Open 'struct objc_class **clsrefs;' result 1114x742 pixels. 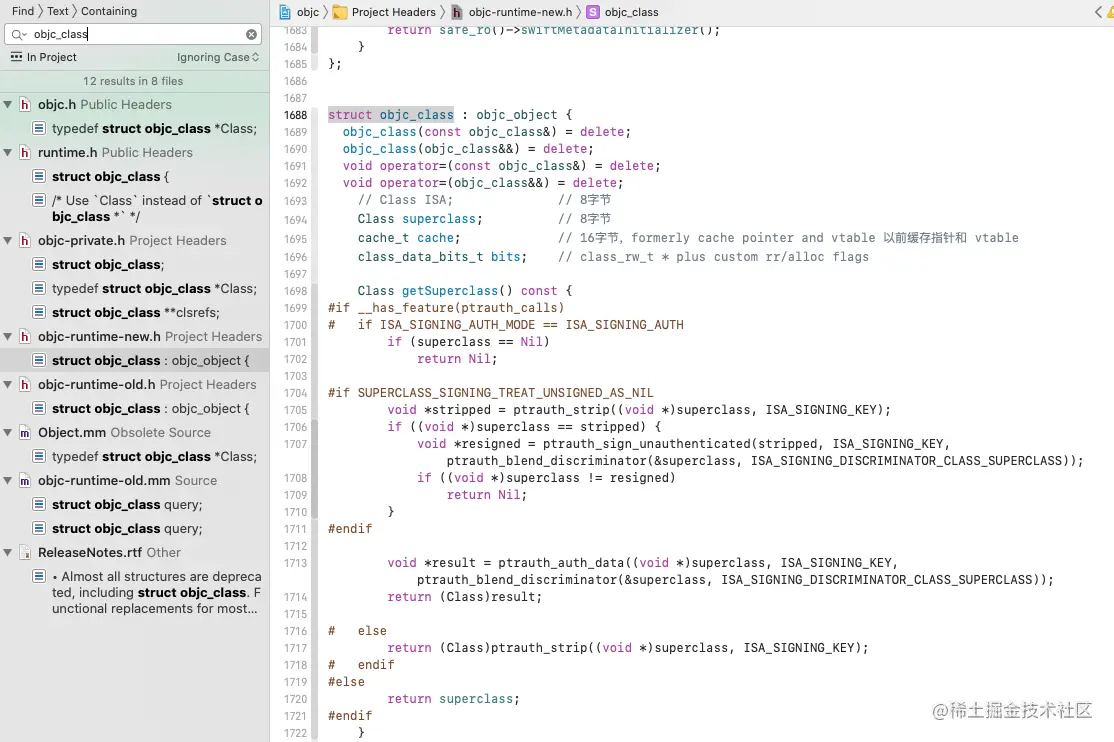coord(134,313)
